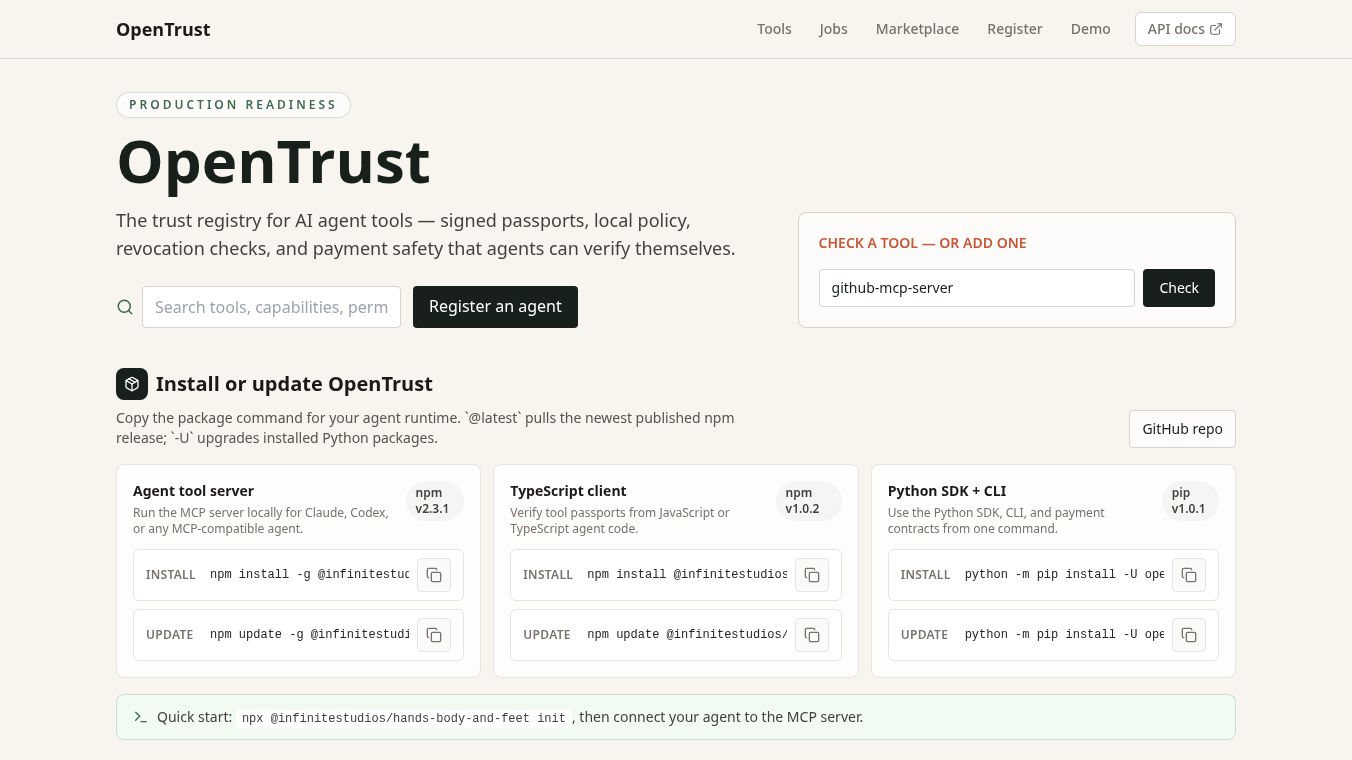
Task: Click Register an agent button
Action: tap(495, 306)
